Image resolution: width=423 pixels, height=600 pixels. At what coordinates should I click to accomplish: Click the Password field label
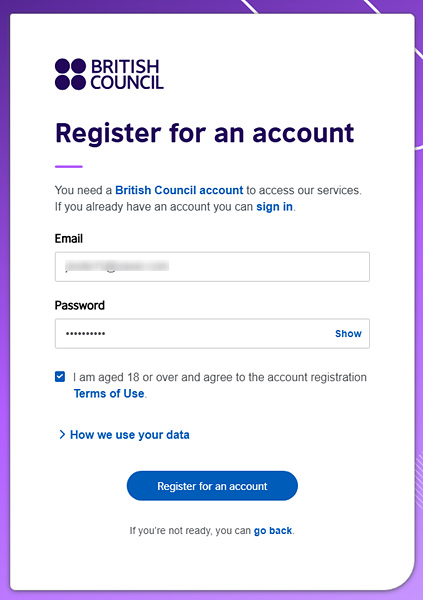tap(80, 305)
